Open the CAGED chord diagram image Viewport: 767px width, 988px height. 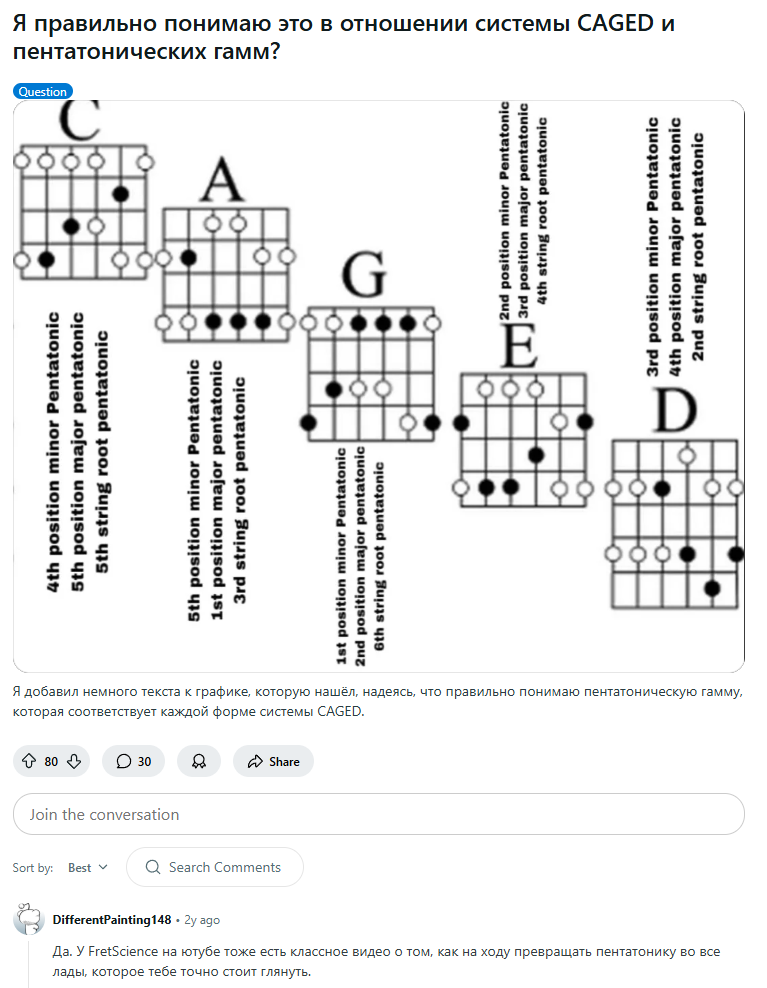tap(379, 386)
